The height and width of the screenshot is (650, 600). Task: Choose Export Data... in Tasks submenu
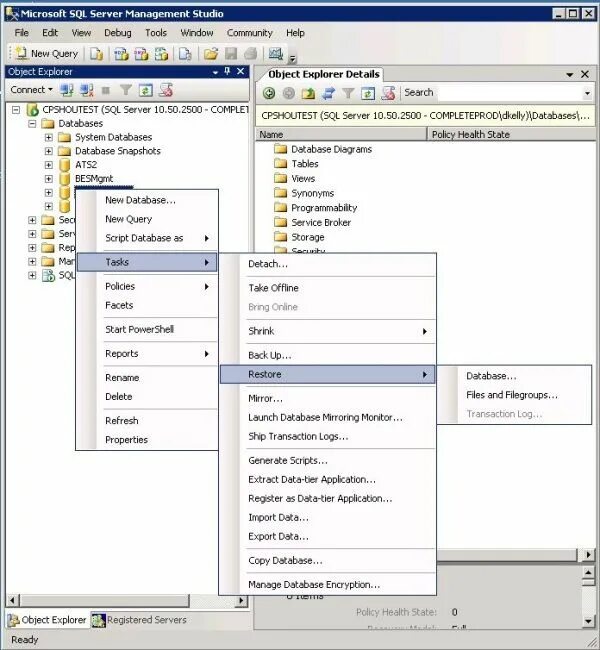click(x=328, y=537)
